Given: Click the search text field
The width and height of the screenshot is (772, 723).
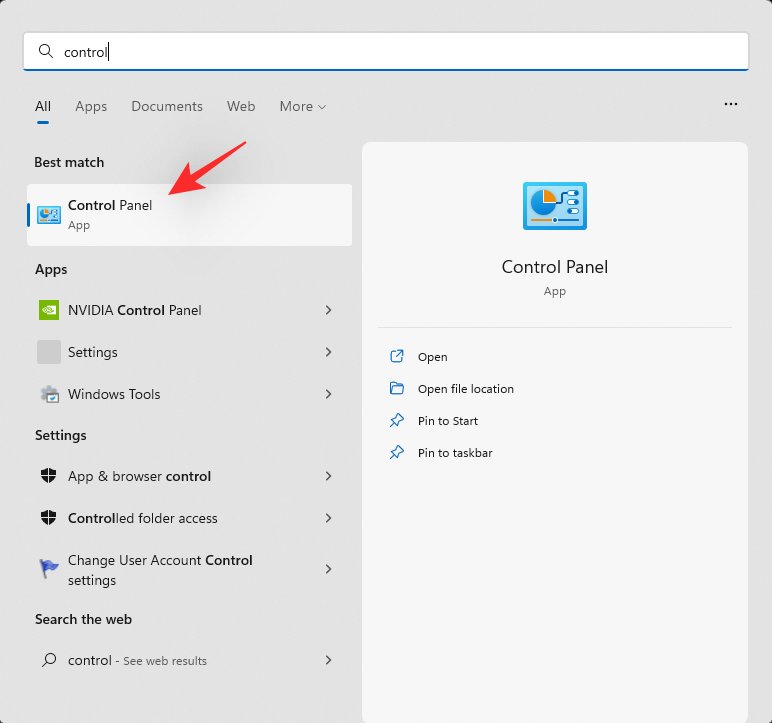Looking at the screenshot, I should [x=400, y=52].
